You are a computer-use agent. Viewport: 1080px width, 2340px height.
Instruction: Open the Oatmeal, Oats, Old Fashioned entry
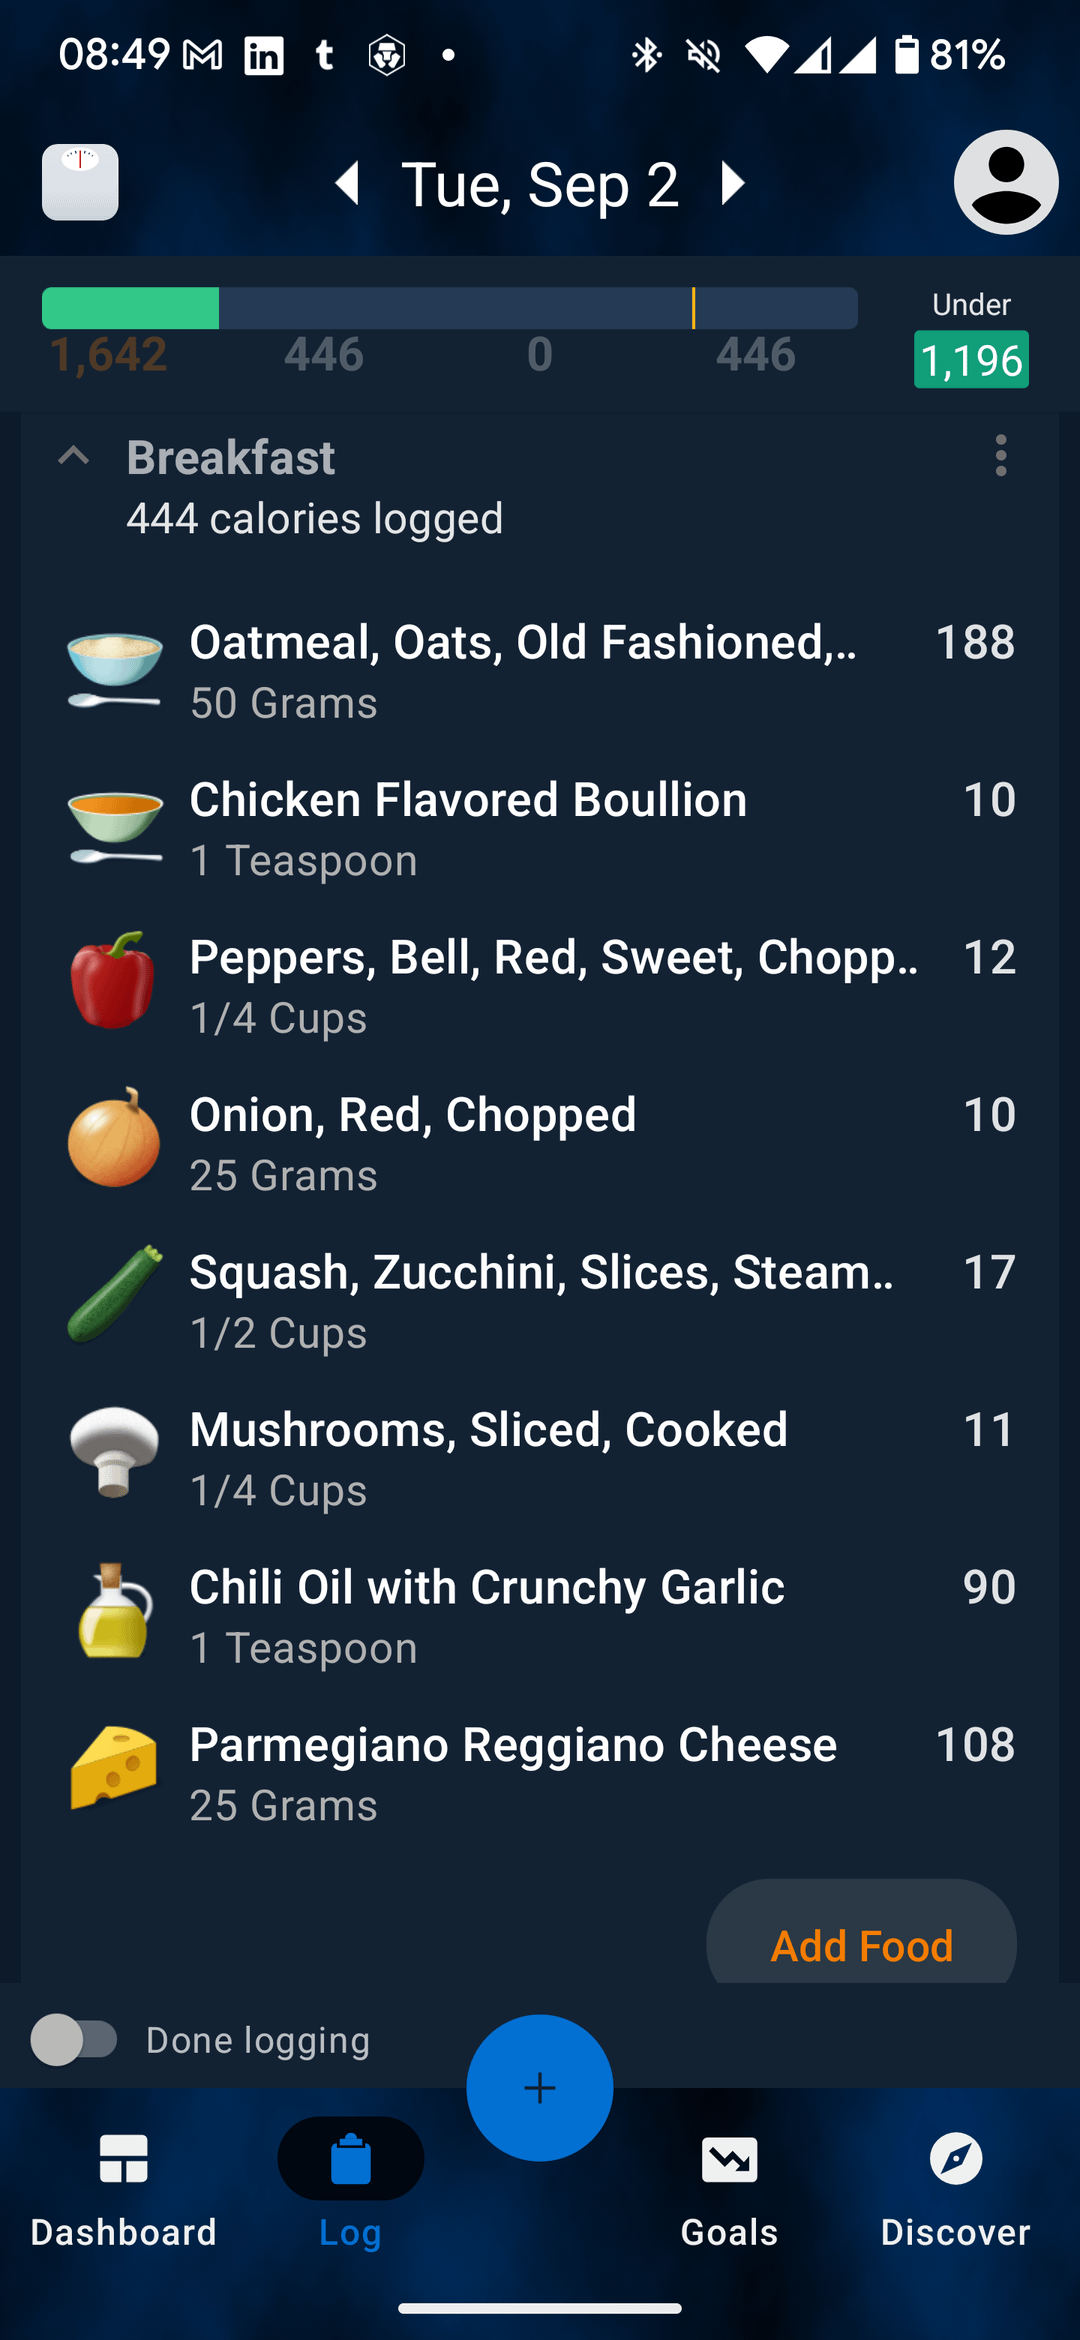click(x=522, y=670)
